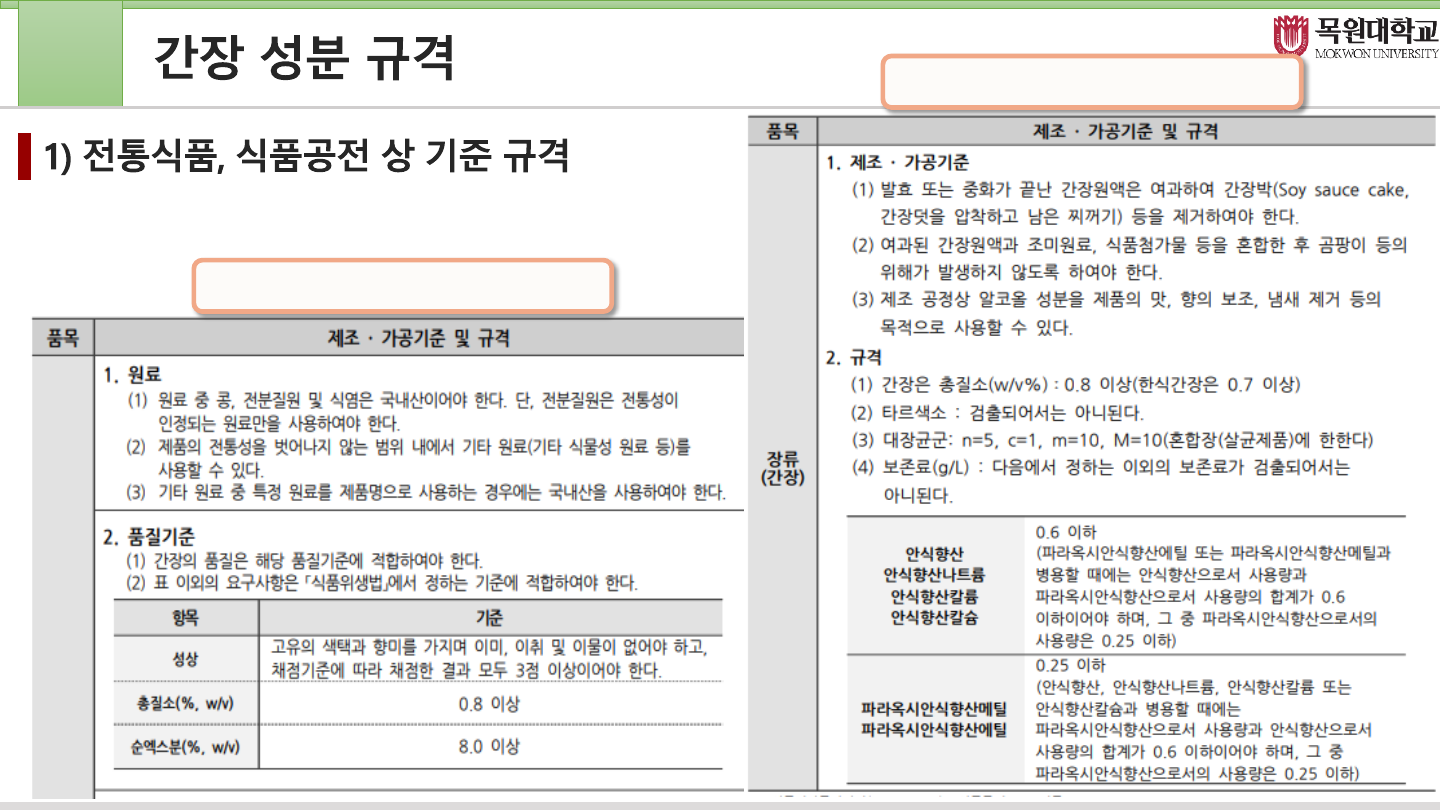Viewport: 1440px width, 810px height.
Task: Click the 8.0 이상 value cell
Action: click(489, 746)
